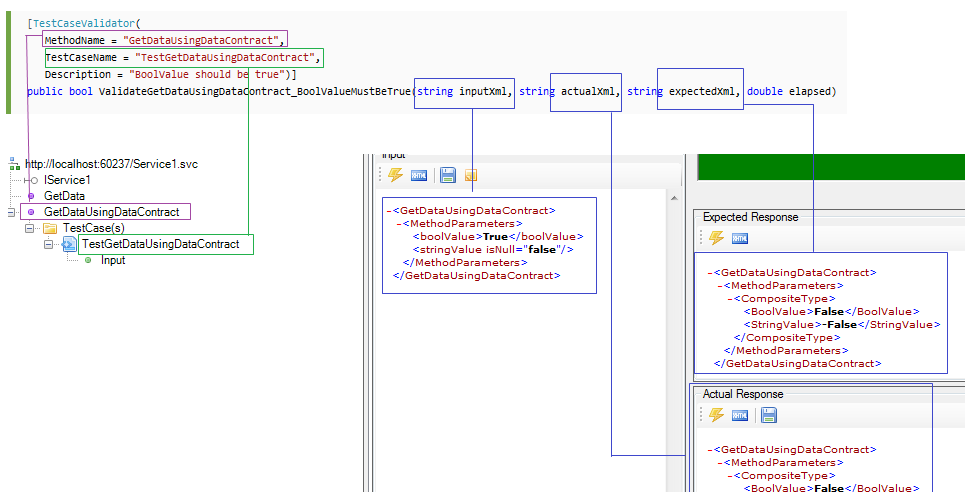
Task: Click -False value in Expected Response StringValue
Action: (x=839, y=324)
